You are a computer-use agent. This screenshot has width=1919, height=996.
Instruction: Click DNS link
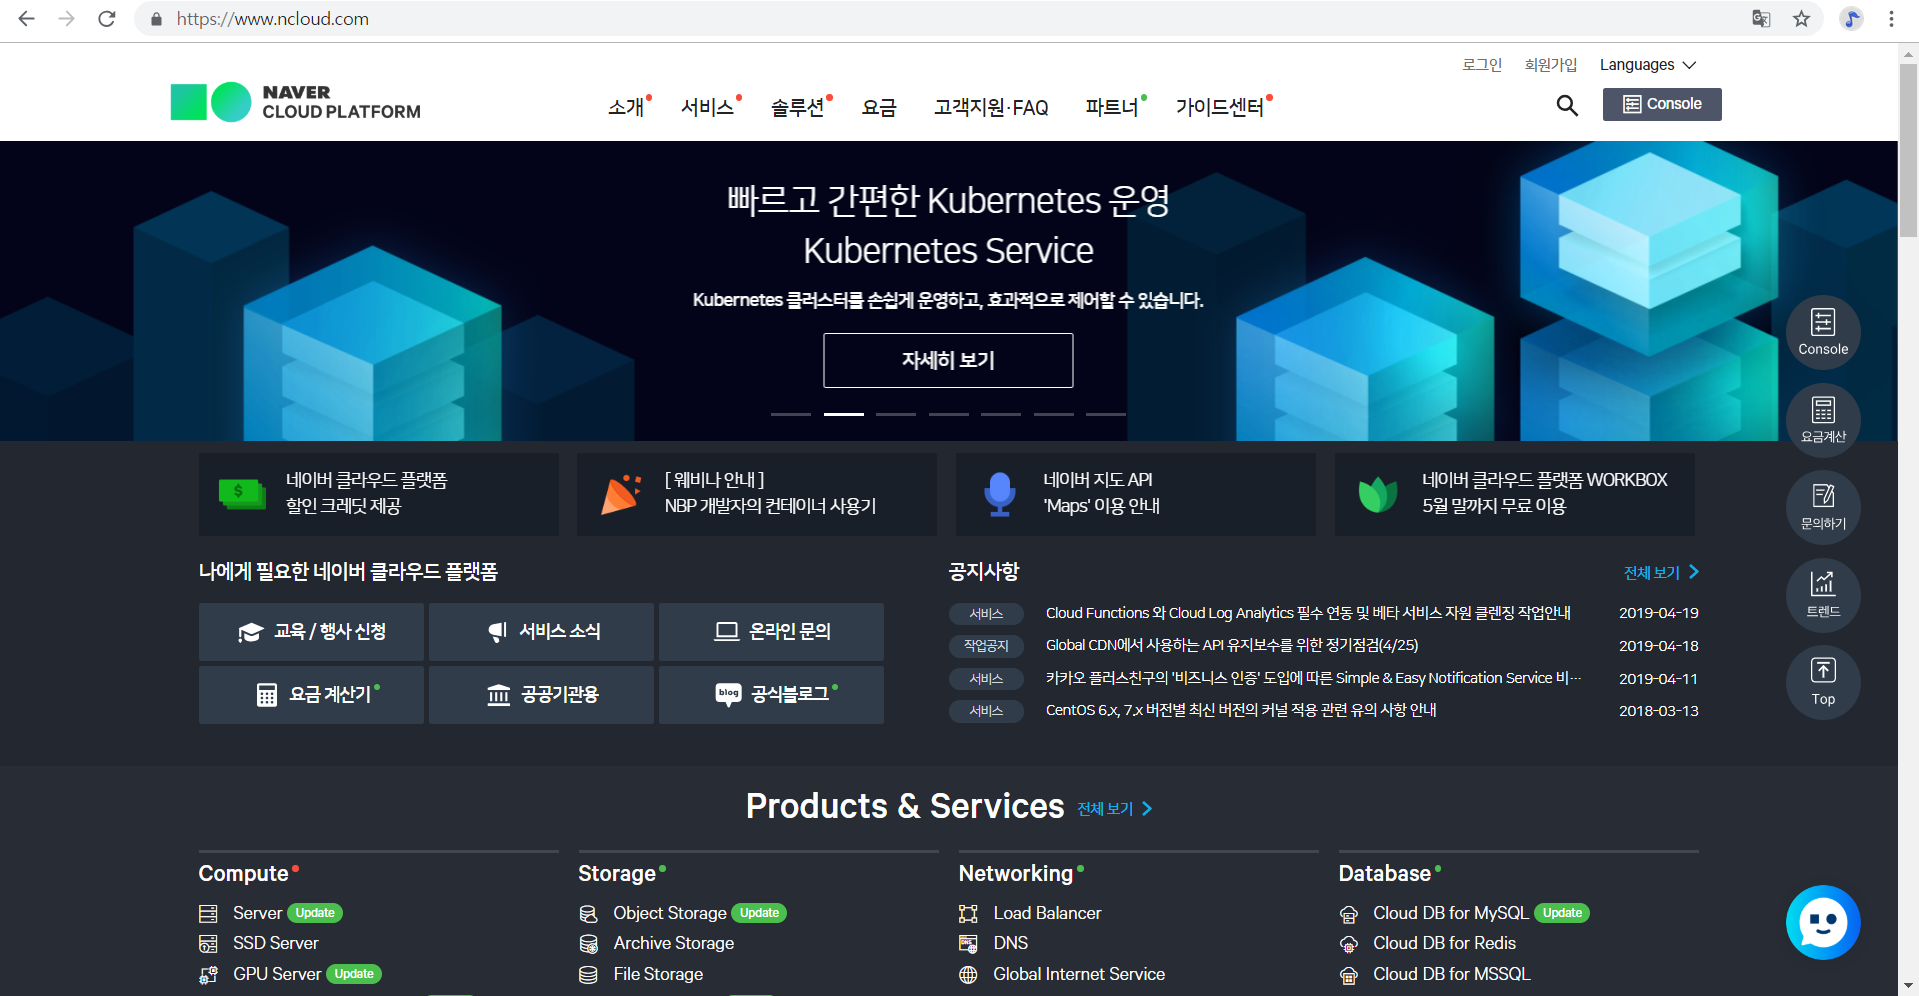1011,943
